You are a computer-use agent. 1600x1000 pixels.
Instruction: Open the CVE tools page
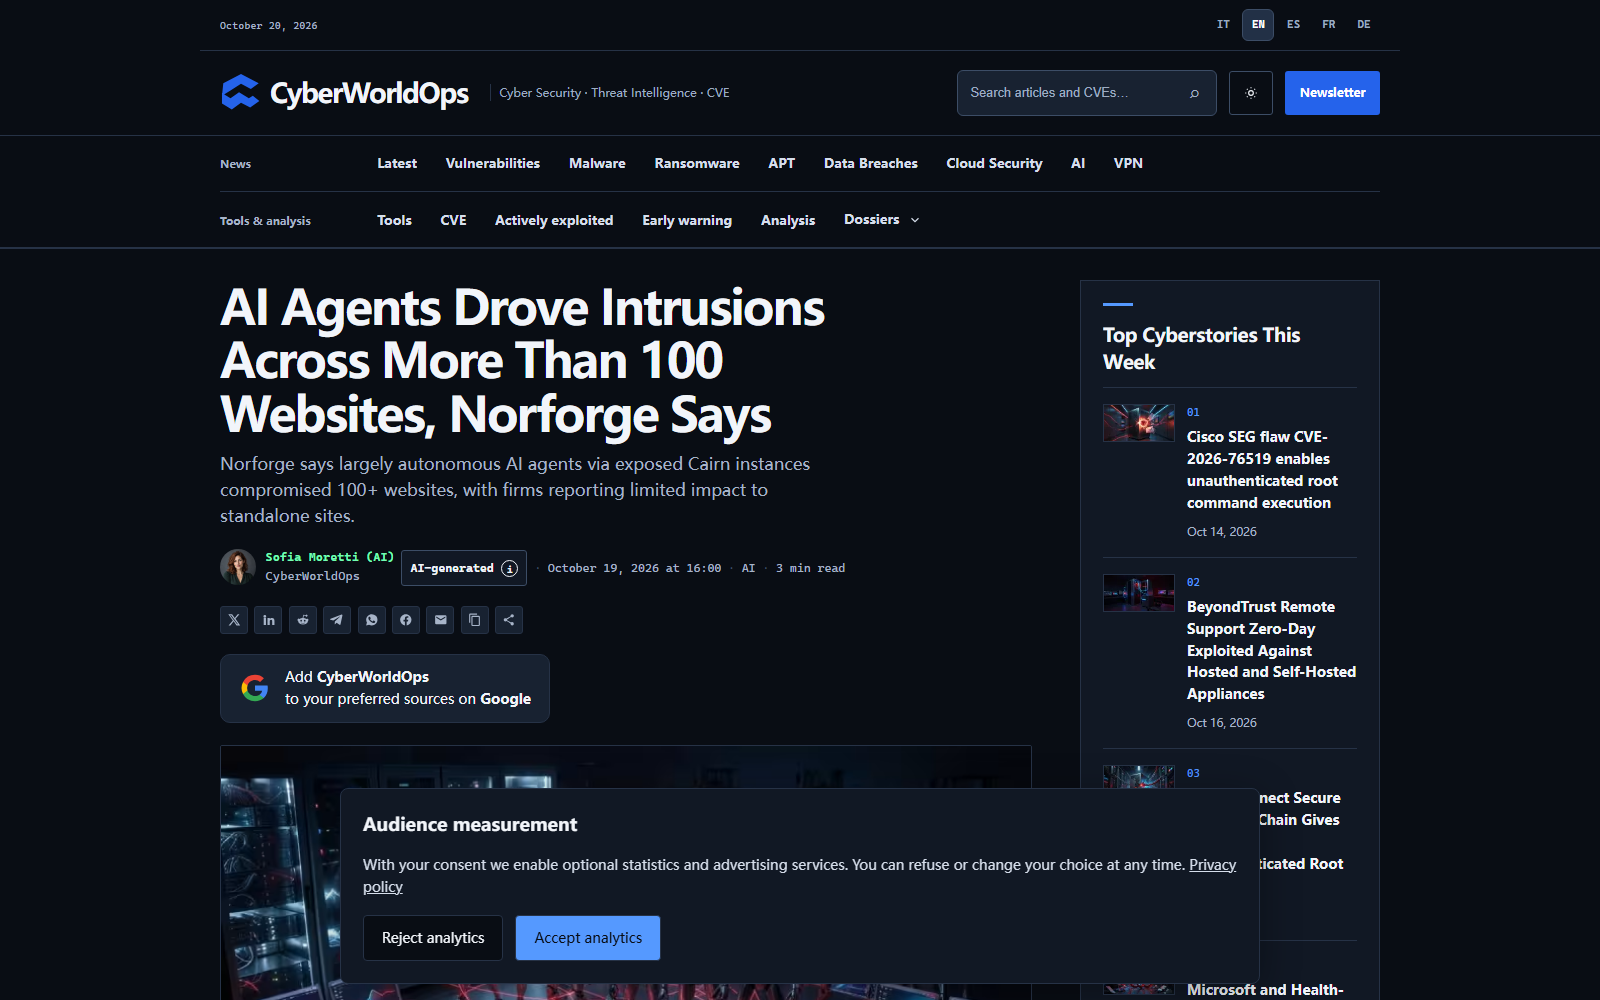point(453,220)
